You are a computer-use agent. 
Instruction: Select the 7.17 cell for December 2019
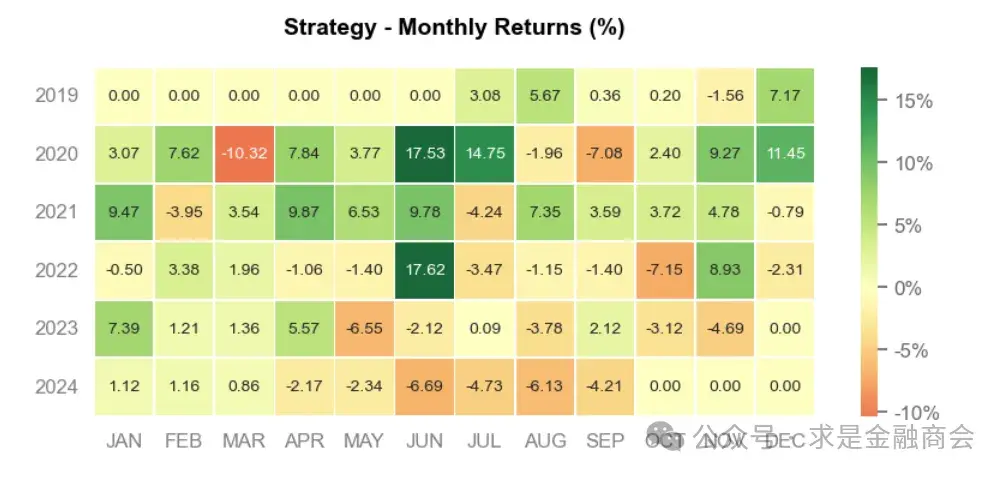pyautogui.click(x=786, y=96)
